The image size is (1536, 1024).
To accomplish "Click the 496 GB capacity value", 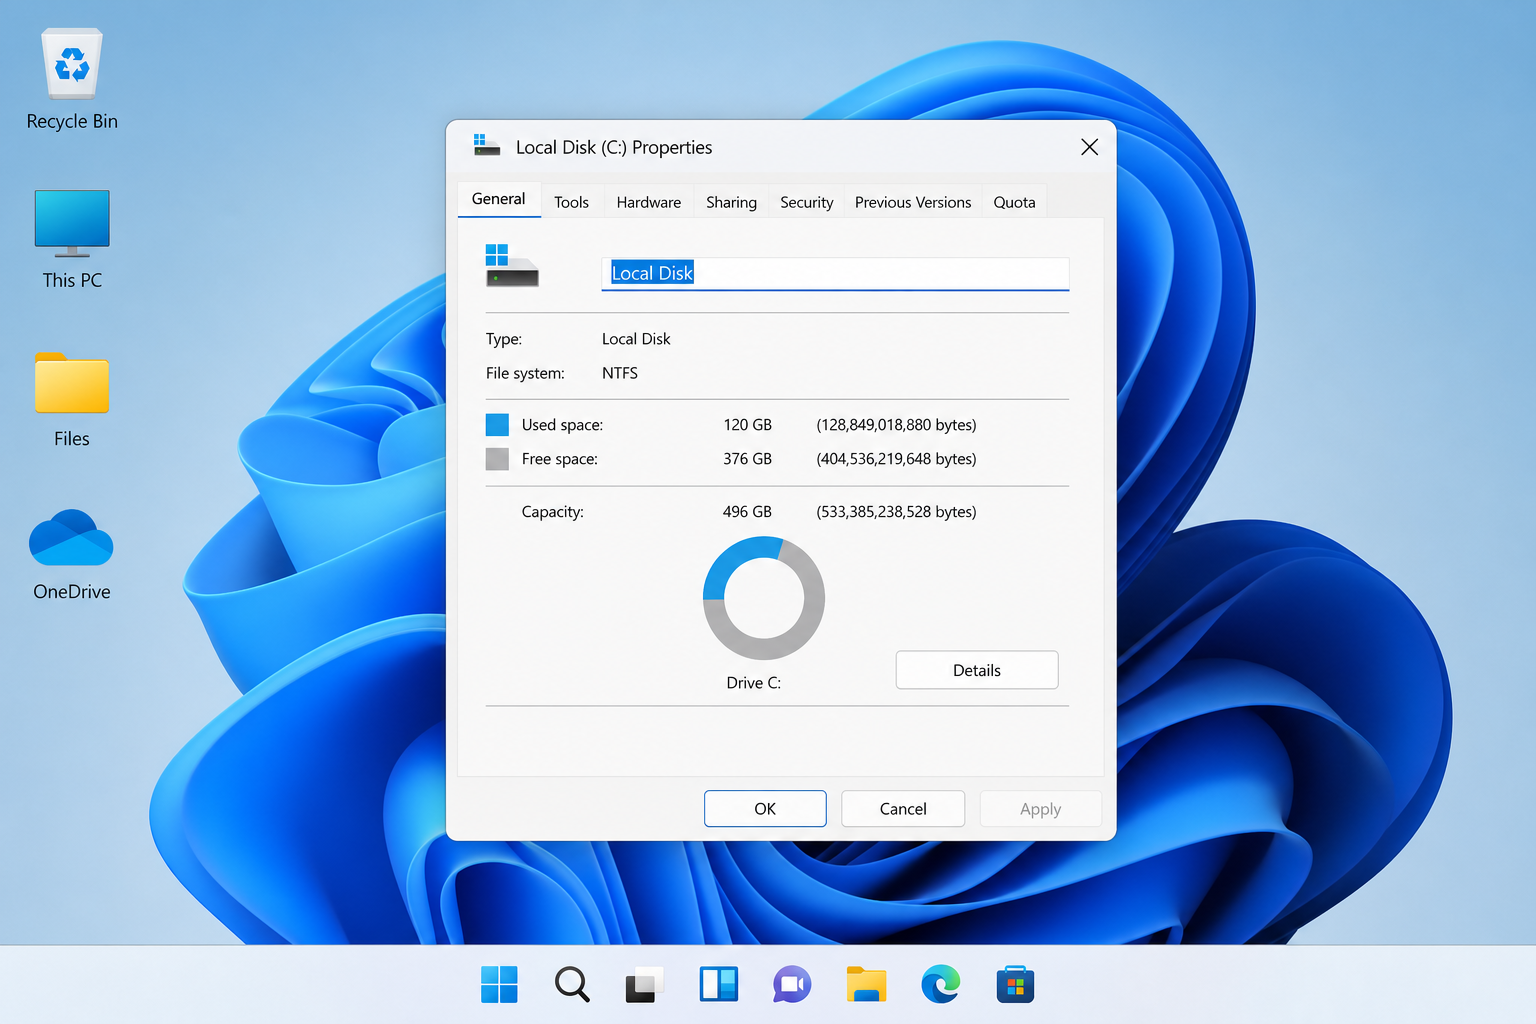I will [x=748, y=512].
